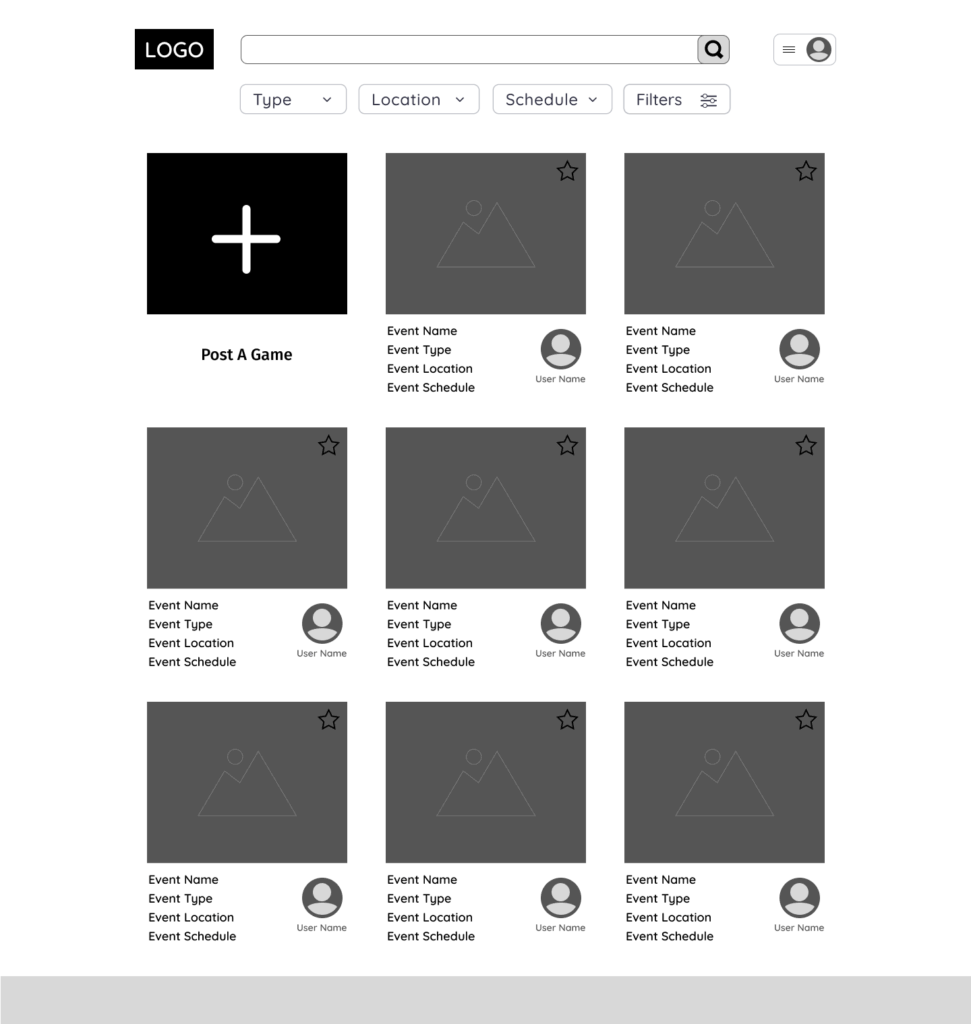This screenshot has height=1024, width=971.
Task: Click the Filters sliders icon
Action: click(708, 100)
